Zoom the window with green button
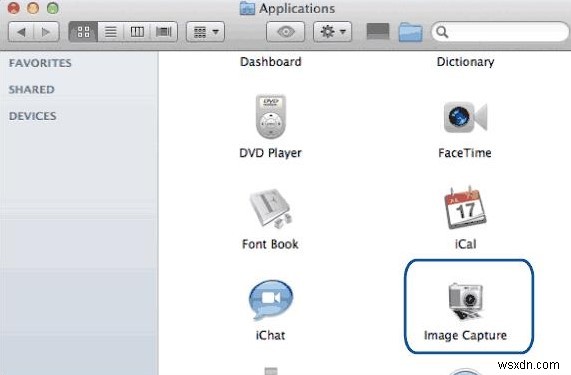571x375 pixels. tap(53, 8)
